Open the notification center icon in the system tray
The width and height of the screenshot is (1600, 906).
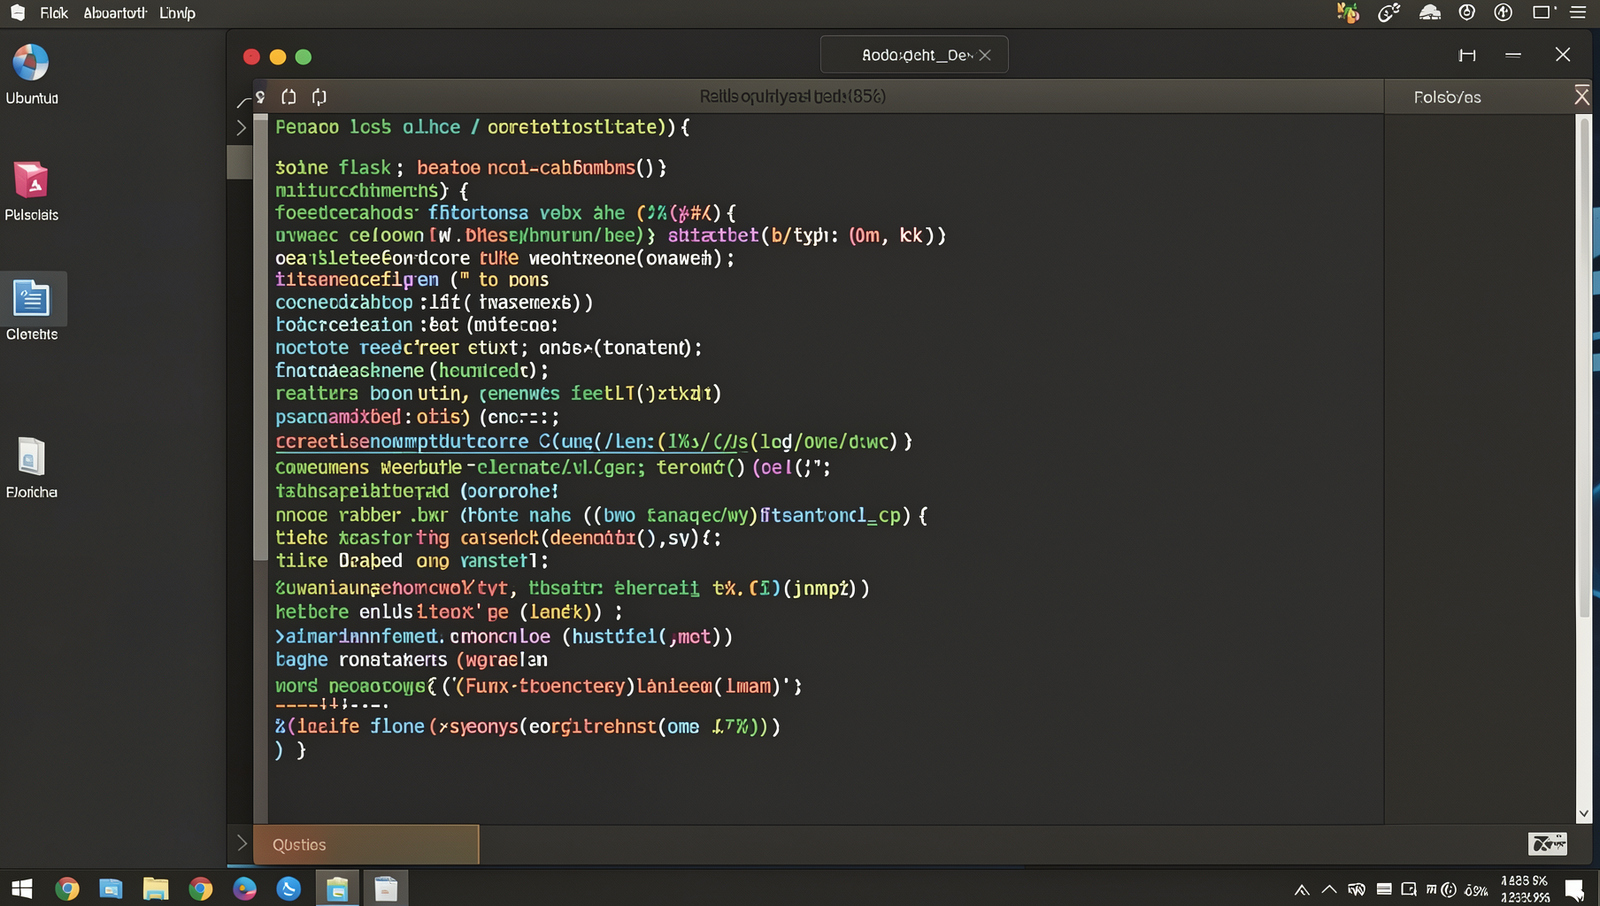(1574, 889)
